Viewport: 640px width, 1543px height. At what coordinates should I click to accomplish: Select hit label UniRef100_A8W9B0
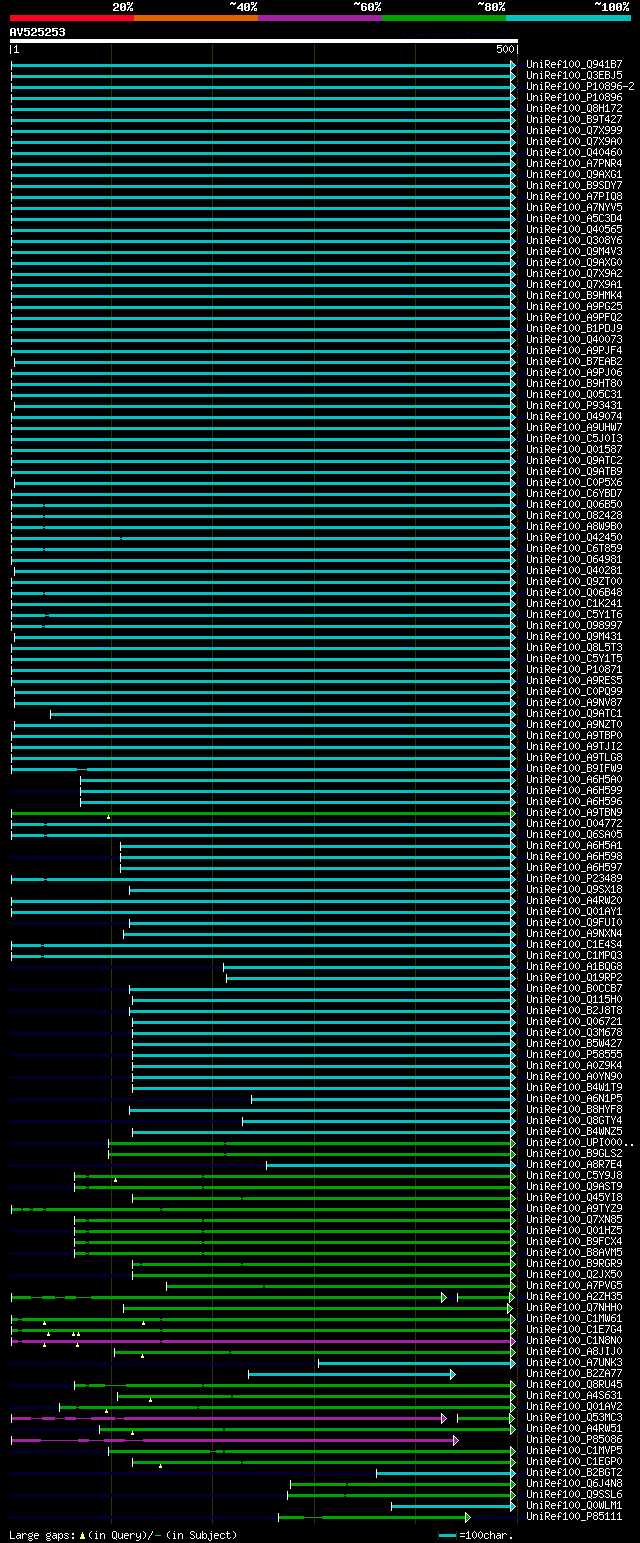point(574,527)
